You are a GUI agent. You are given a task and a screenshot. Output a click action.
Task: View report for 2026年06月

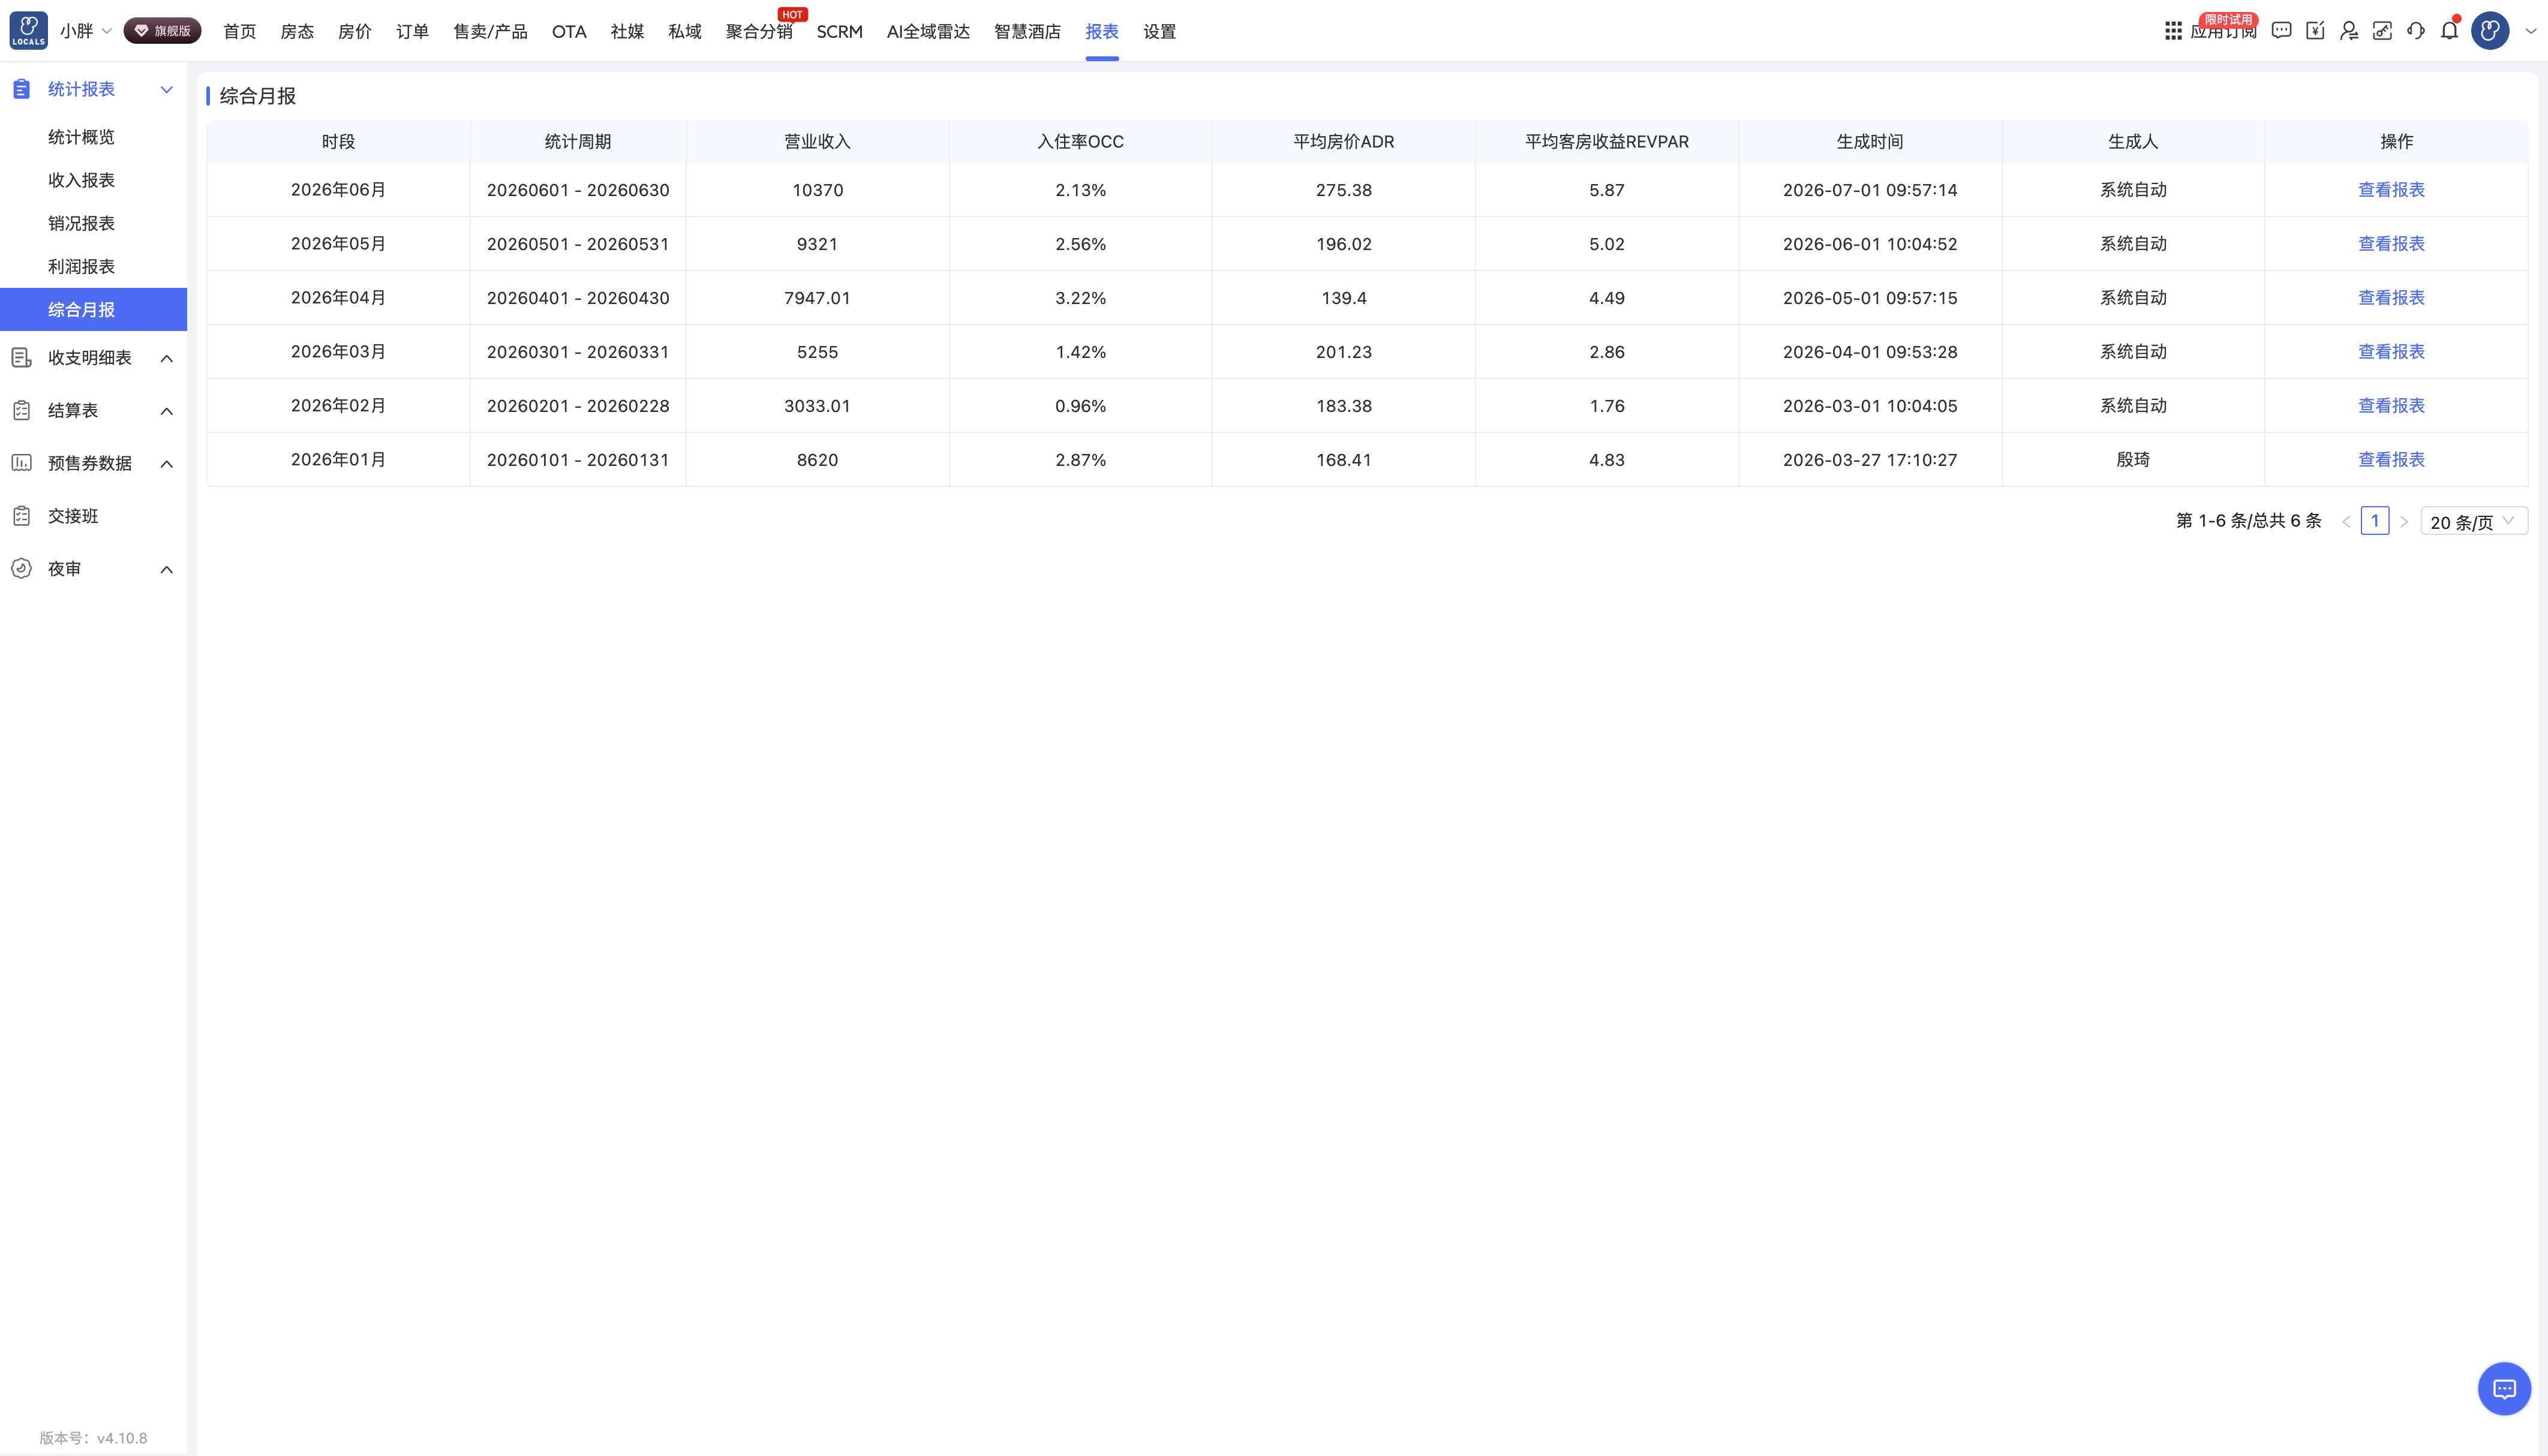click(x=2391, y=190)
